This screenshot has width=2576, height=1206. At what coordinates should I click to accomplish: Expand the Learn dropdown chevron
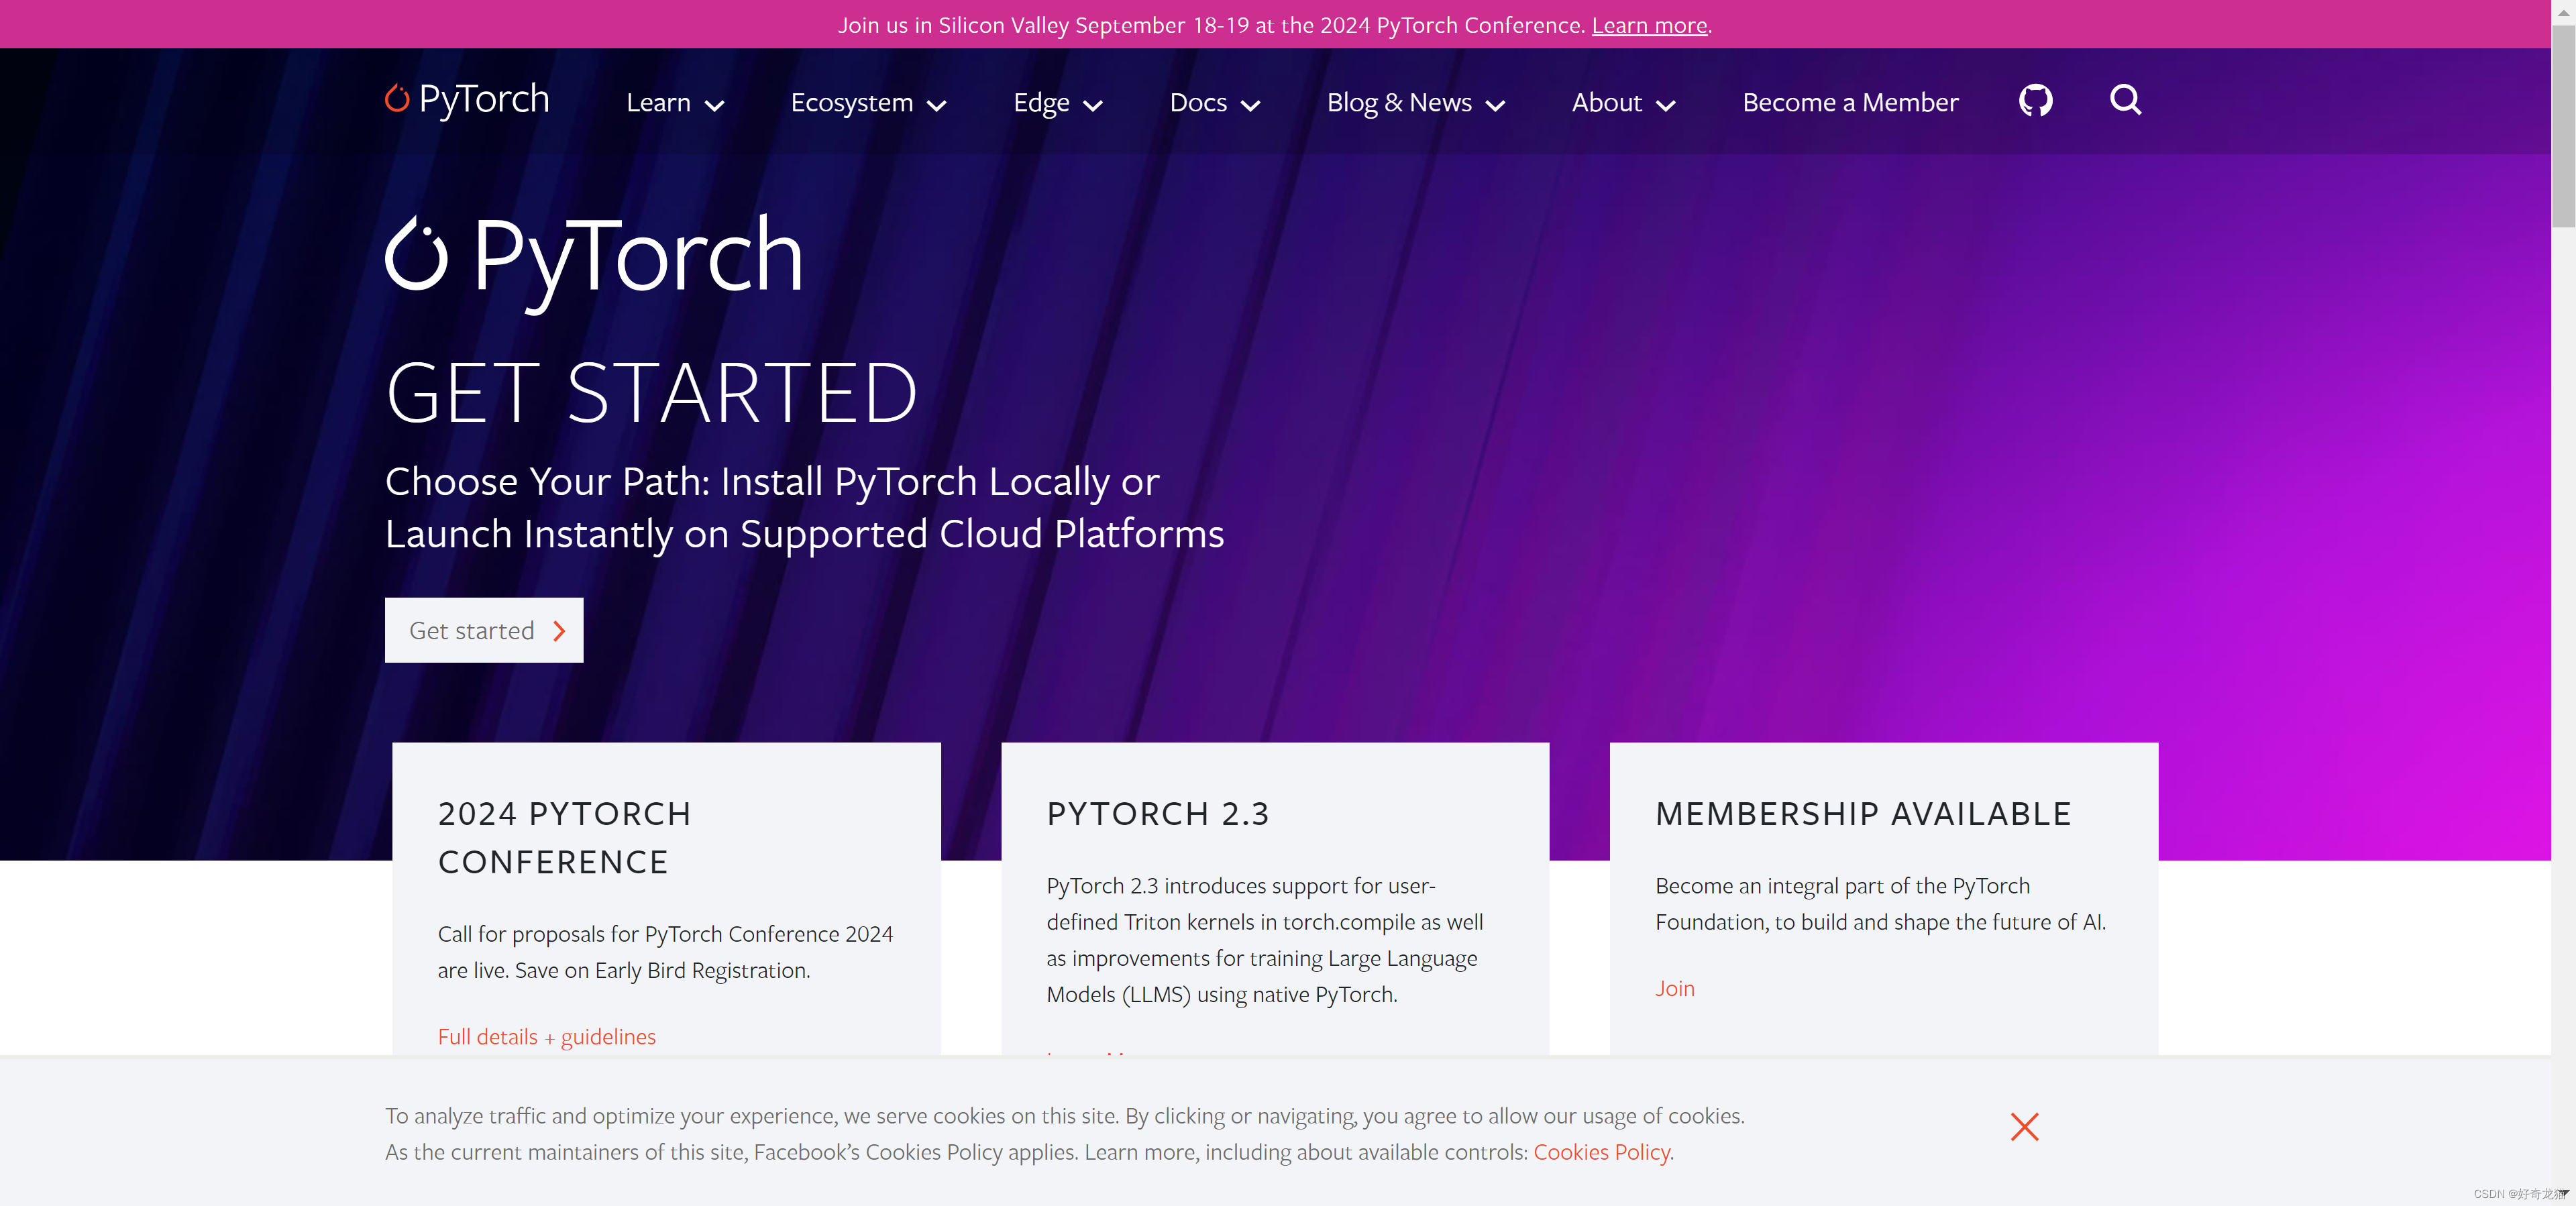click(x=714, y=105)
